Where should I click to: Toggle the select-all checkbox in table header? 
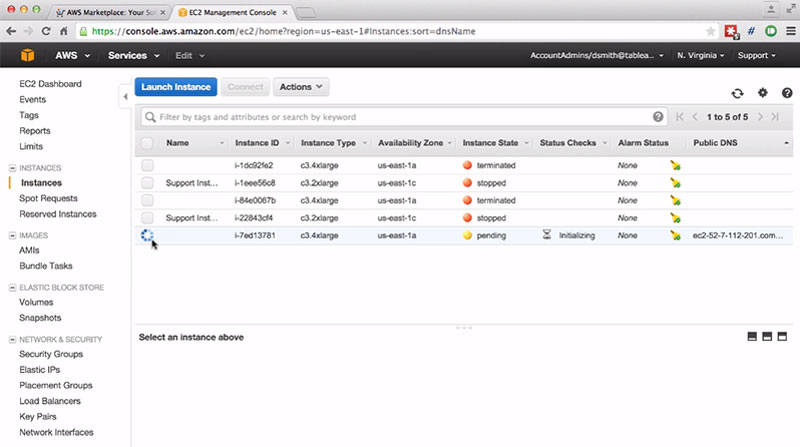coord(148,144)
